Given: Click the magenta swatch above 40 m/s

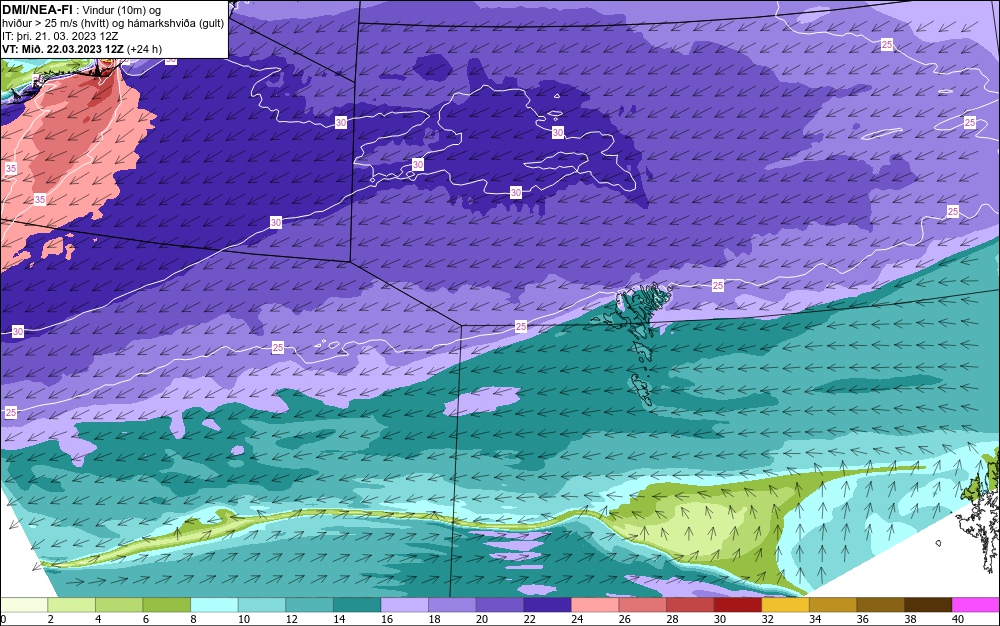Looking at the screenshot, I should tap(975, 605).
